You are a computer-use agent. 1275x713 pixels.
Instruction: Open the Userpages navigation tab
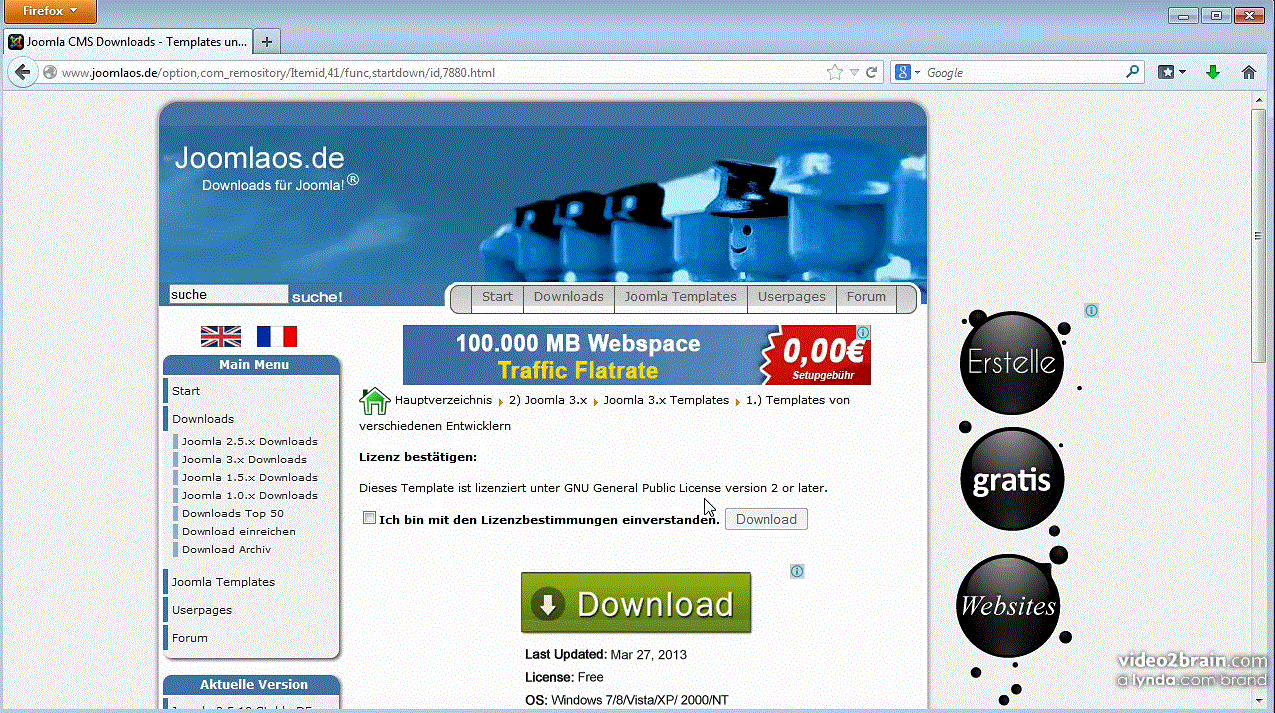pyautogui.click(x=792, y=297)
